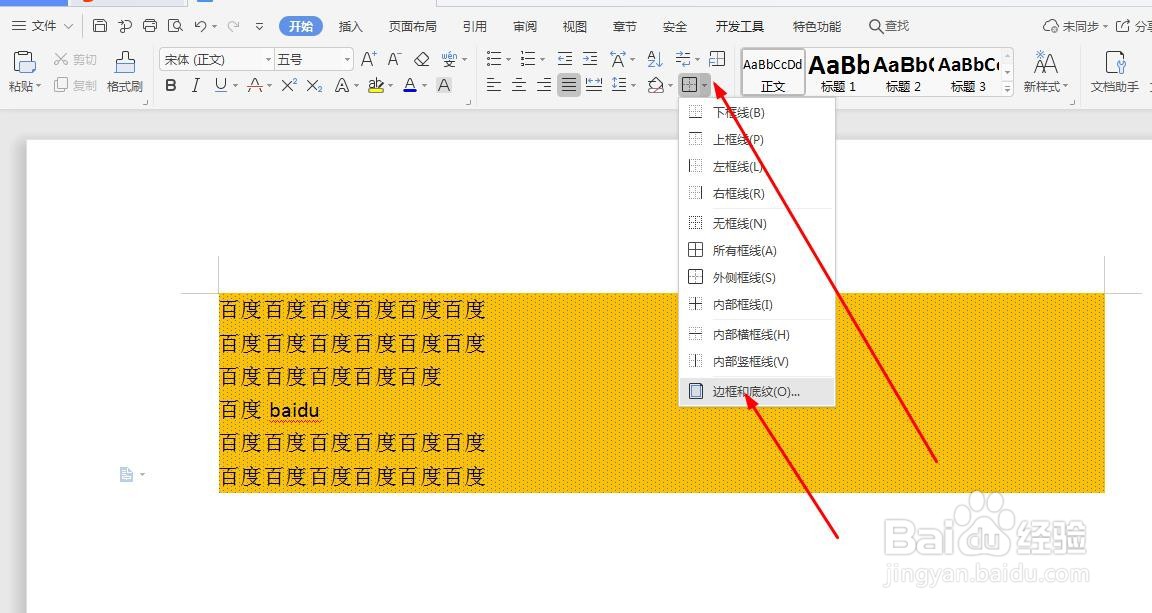Toggle character shading A button
Screen dimensions: 1152x613
[444, 85]
